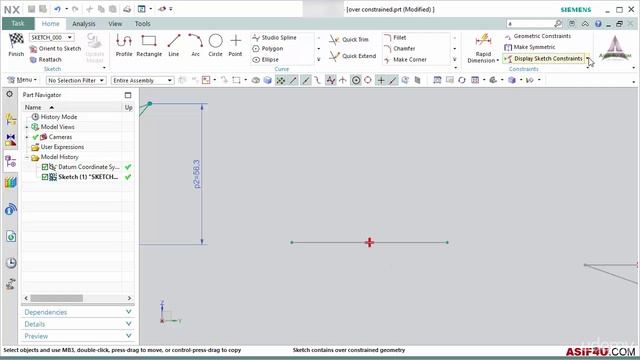This screenshot has width=640, height=360.
Task: Collapse the Model History node
Action: click(27, 157)
